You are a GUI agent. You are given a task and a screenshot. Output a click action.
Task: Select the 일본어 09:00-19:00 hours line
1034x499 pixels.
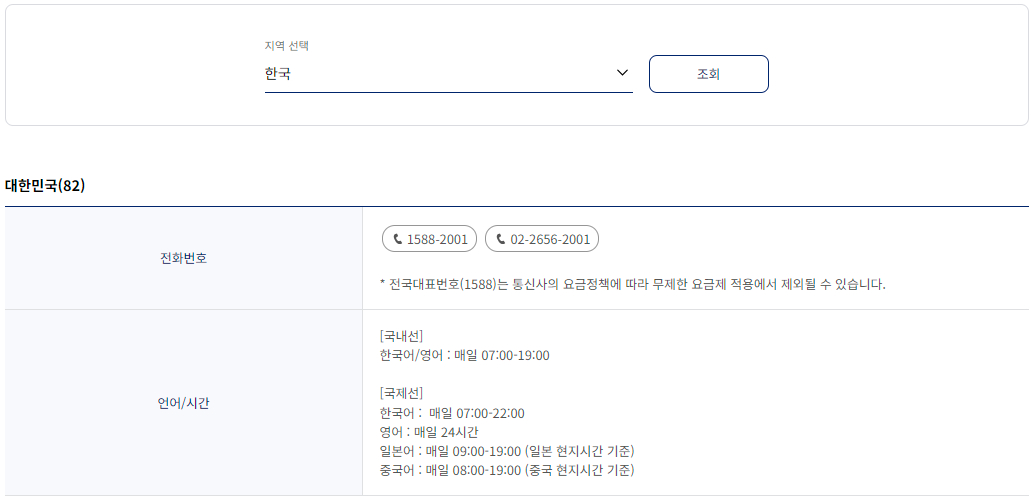click(x=507, y=452)
